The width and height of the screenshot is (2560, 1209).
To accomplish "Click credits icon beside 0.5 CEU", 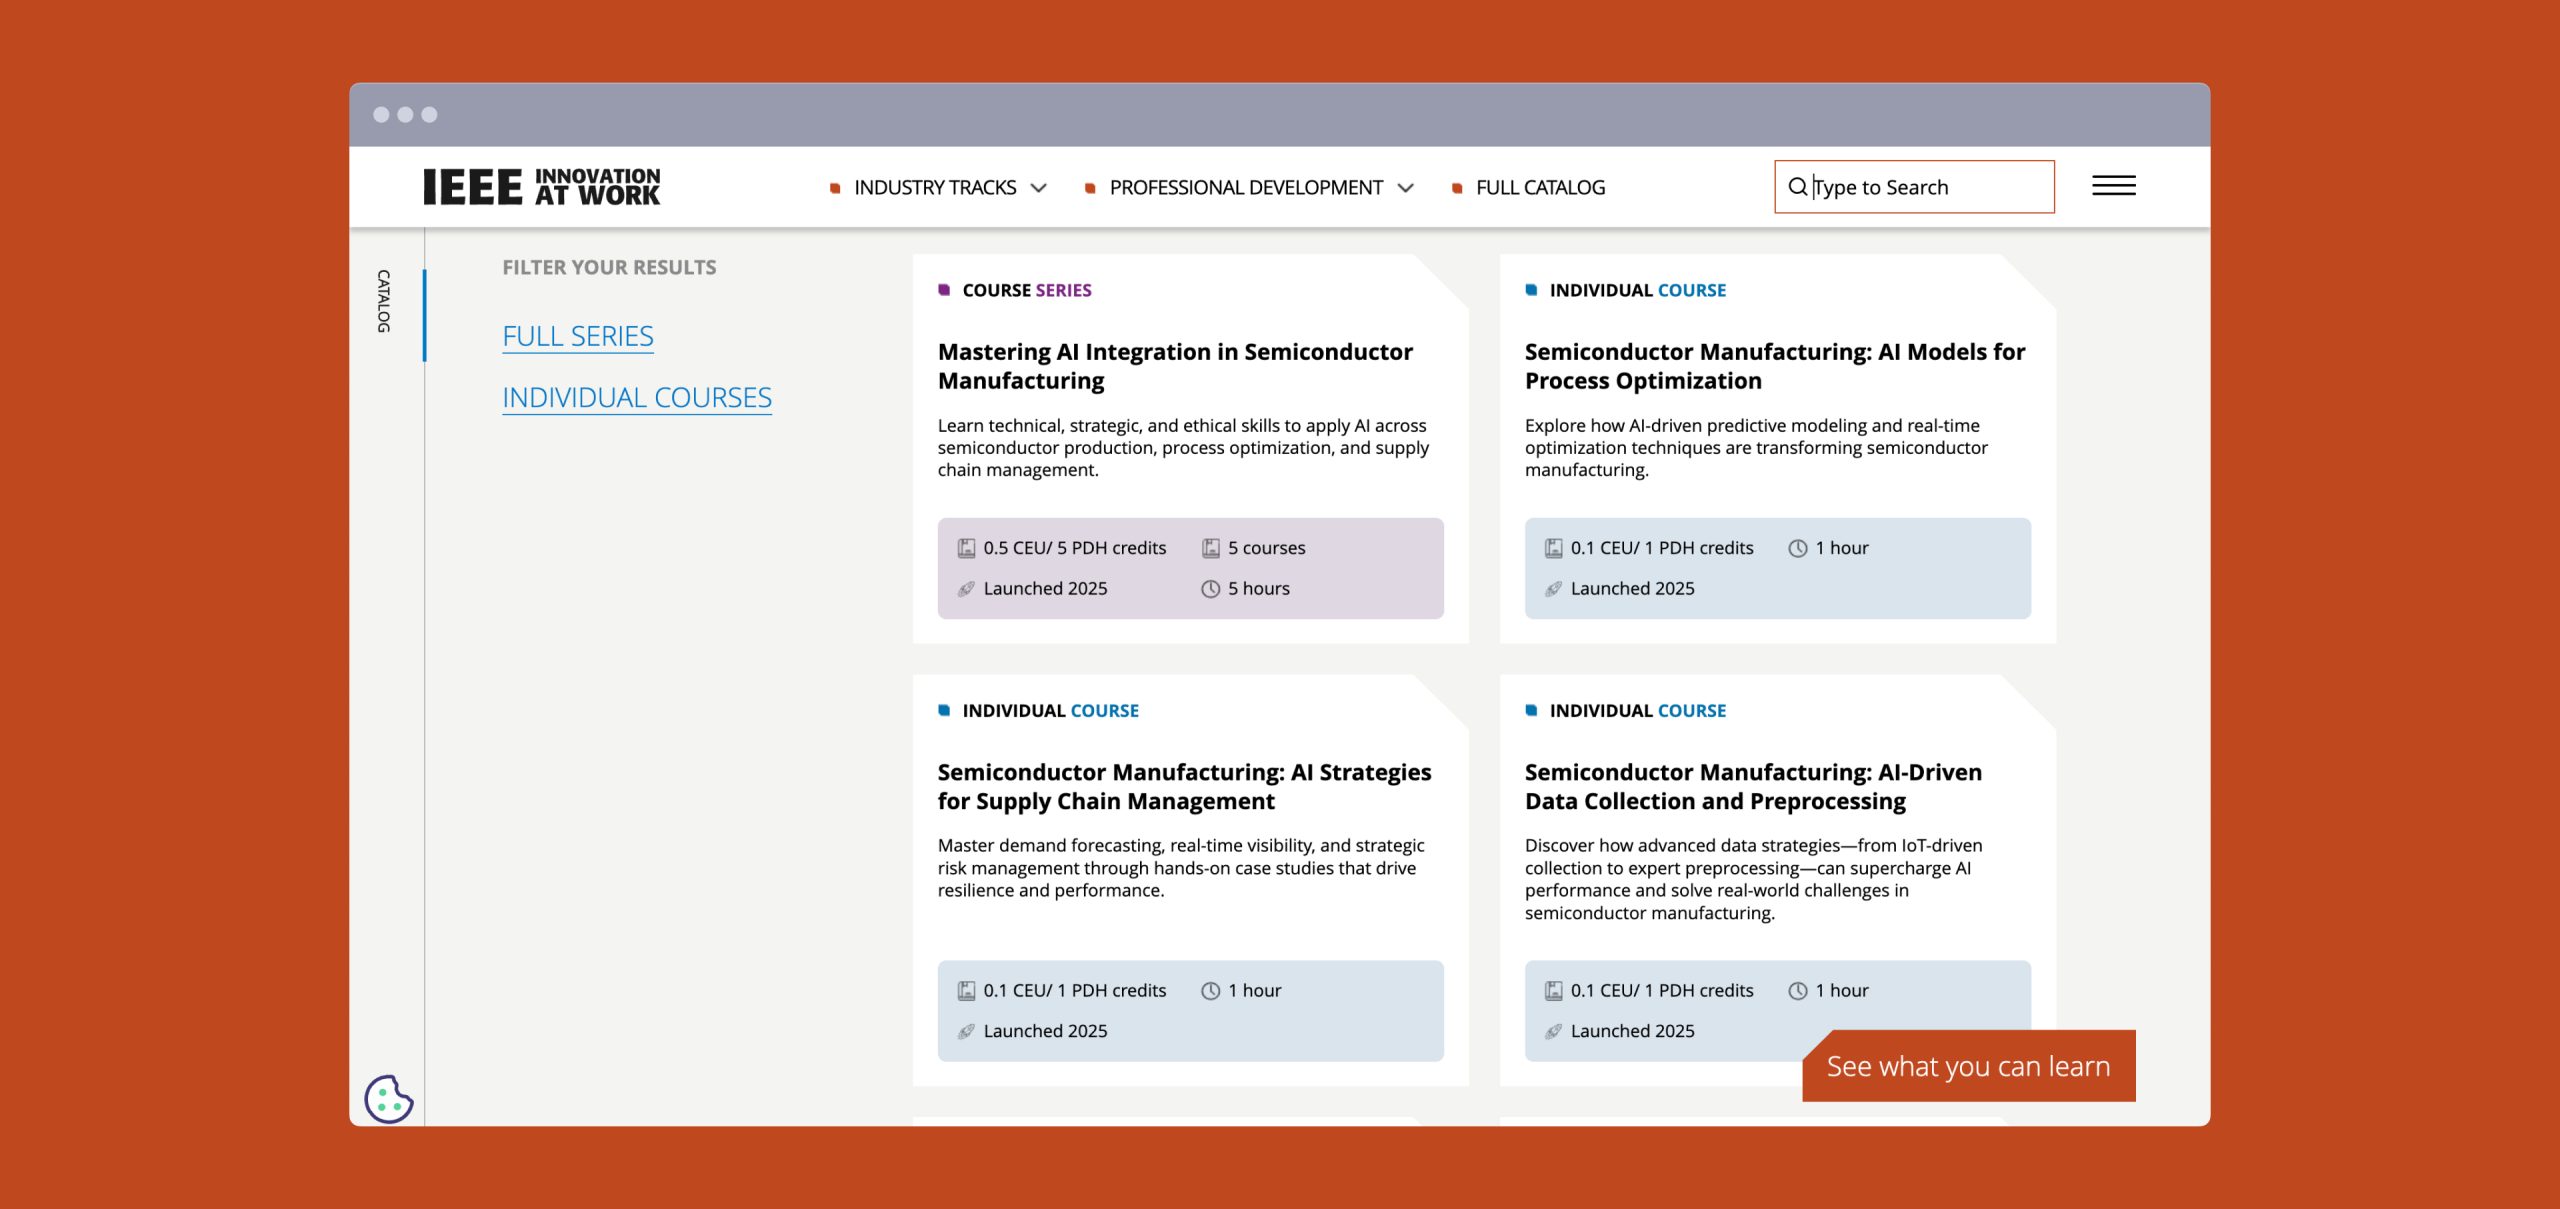I will pos(966,548).
